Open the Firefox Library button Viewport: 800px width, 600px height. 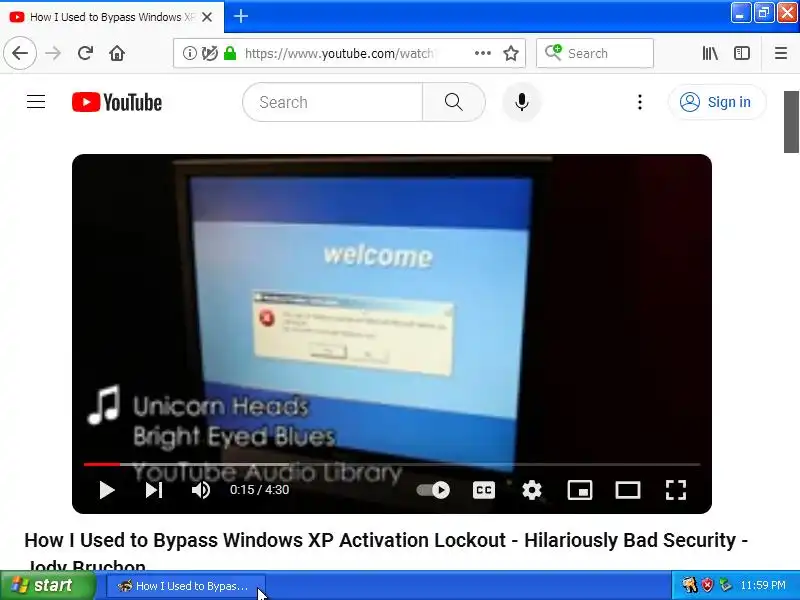click(x=710, y=53)
